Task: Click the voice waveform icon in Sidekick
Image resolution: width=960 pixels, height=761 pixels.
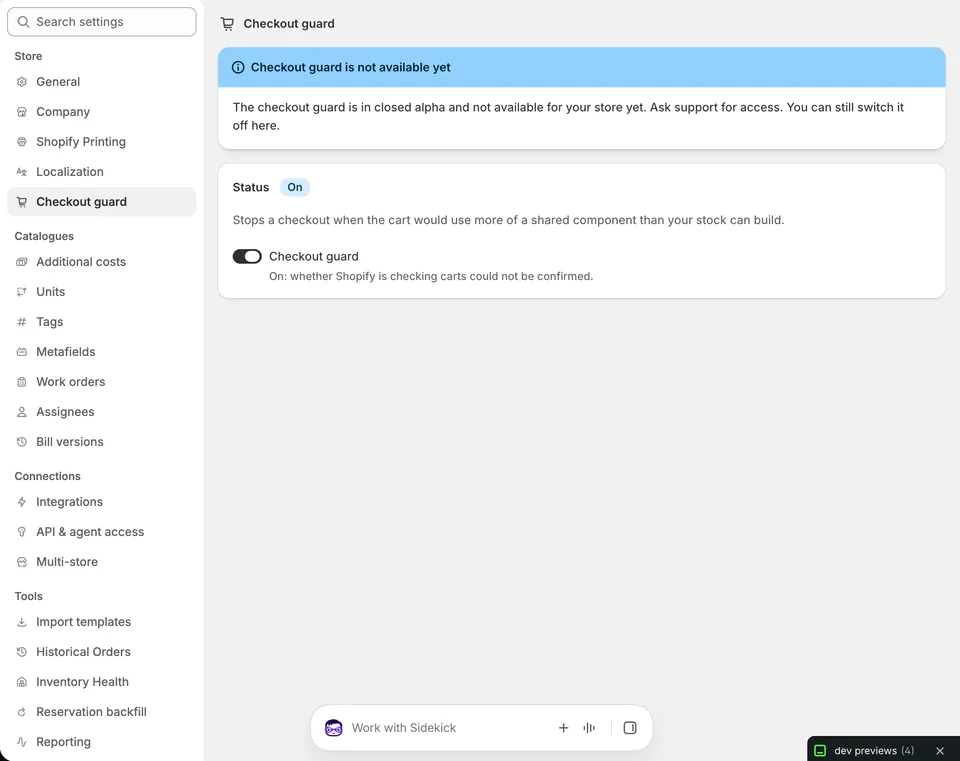Action: click(x=589, y=727)
